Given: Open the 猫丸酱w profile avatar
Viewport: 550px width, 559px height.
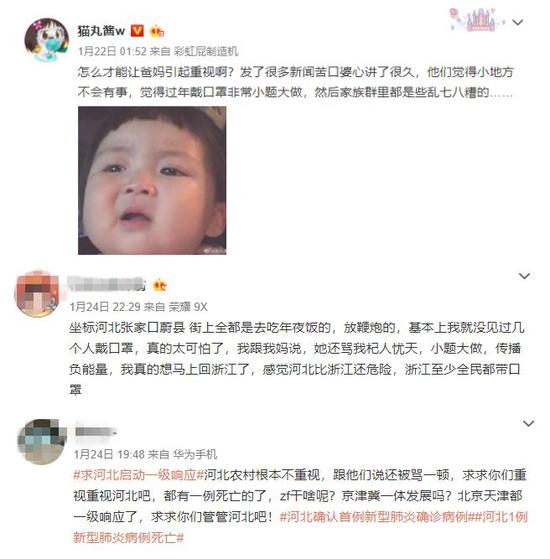Looking at the screenshot, I should tap(46, 40).
